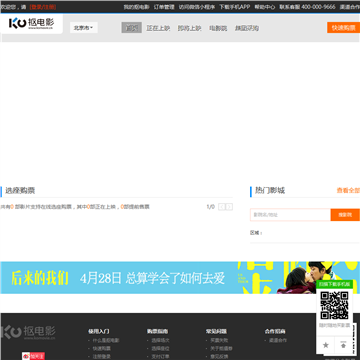Click the orange 快速购票 button
The height and width of the screenshot is (360, 360).
click(x=344, y=28)
